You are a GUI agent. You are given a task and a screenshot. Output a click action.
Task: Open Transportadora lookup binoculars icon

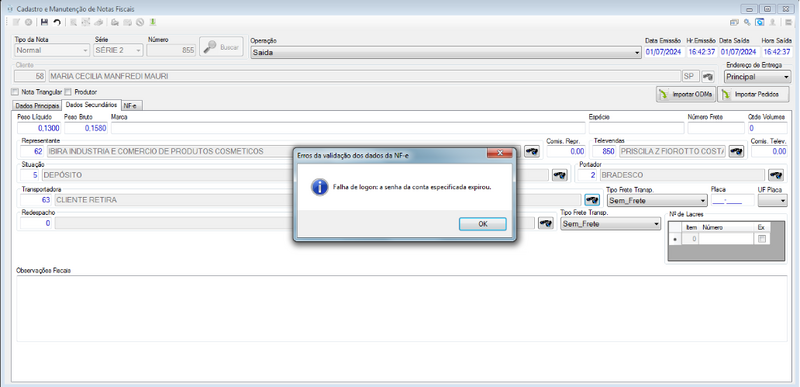click(592, 200)
